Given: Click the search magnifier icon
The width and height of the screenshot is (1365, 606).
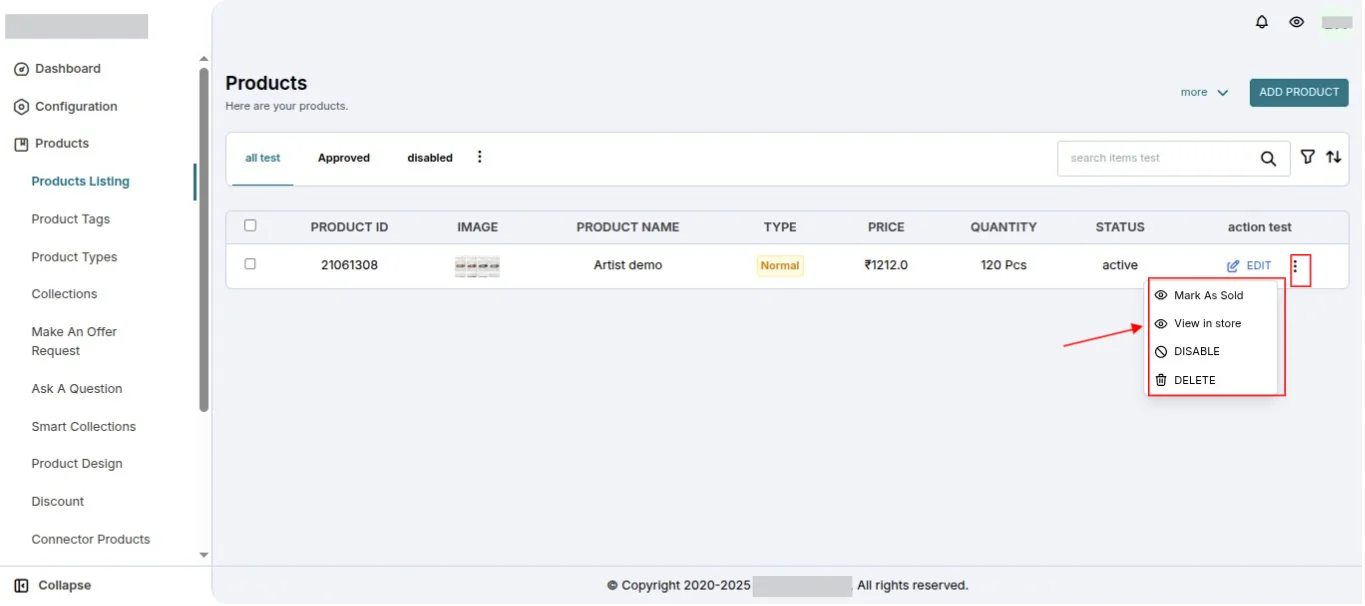Looking at the screenshot, I should [x=1268, y=159].
